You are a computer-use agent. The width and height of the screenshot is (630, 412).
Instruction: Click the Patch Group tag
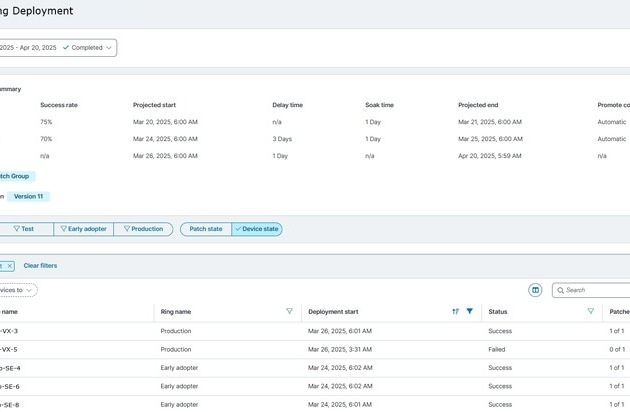[16, 176]
